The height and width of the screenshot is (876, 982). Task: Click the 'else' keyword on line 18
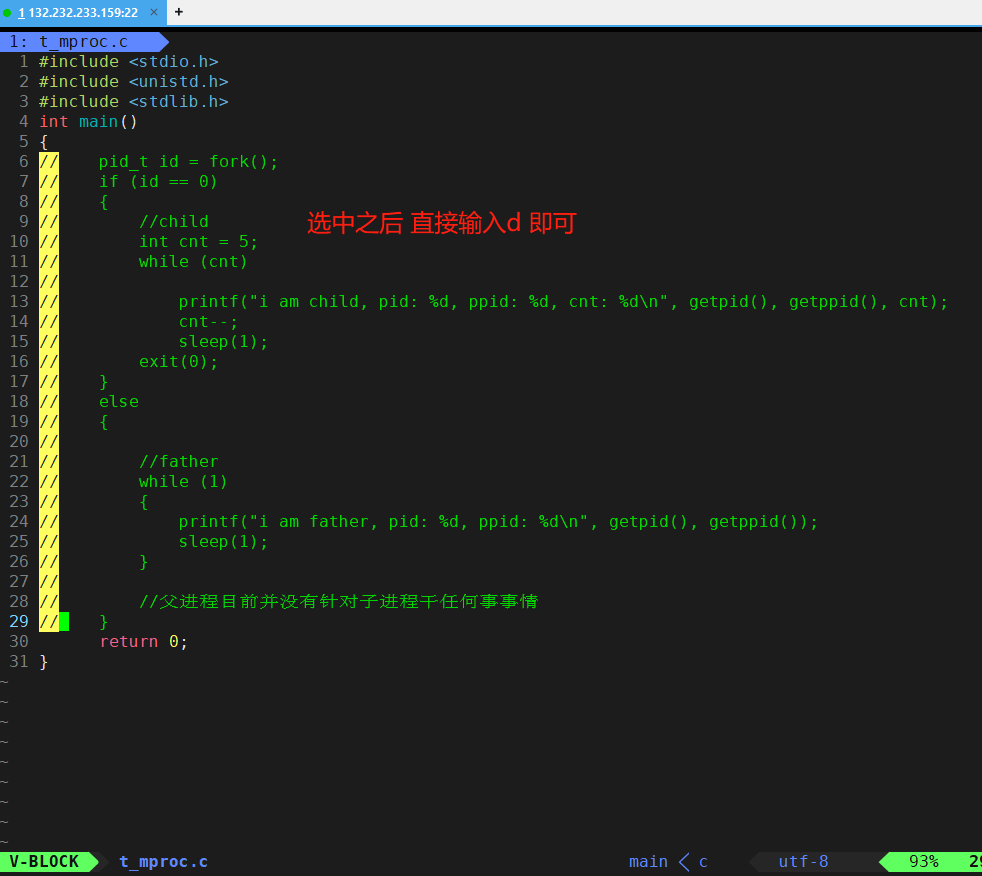click(118, 401)
